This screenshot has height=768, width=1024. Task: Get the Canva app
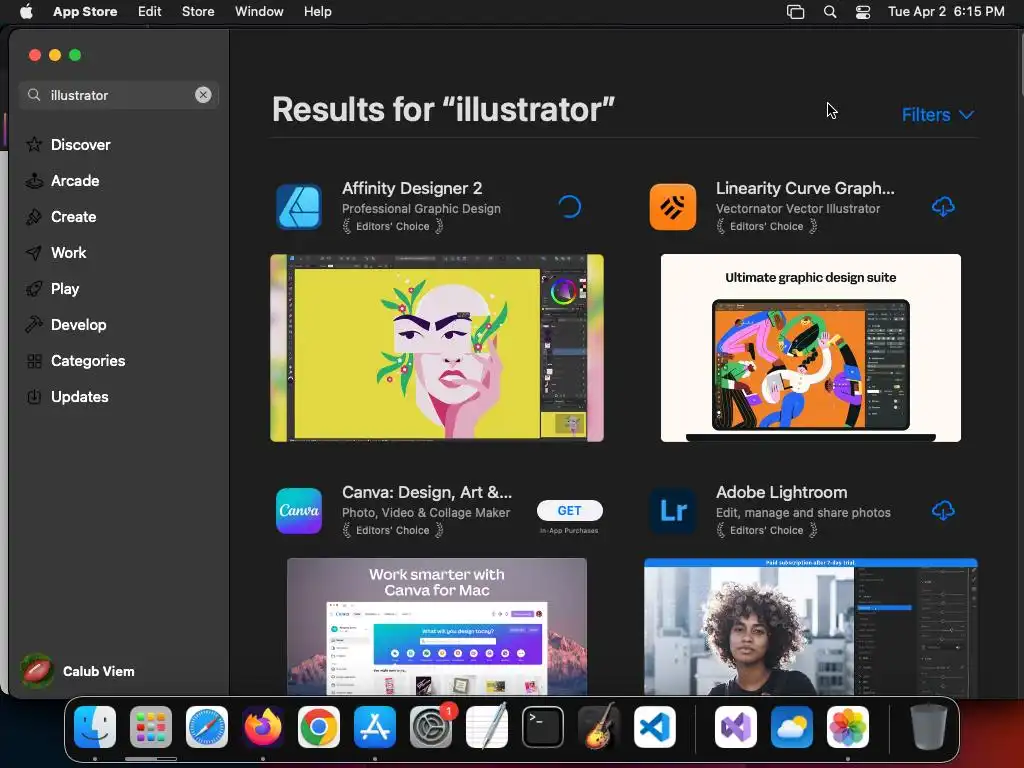pos(569,511)
